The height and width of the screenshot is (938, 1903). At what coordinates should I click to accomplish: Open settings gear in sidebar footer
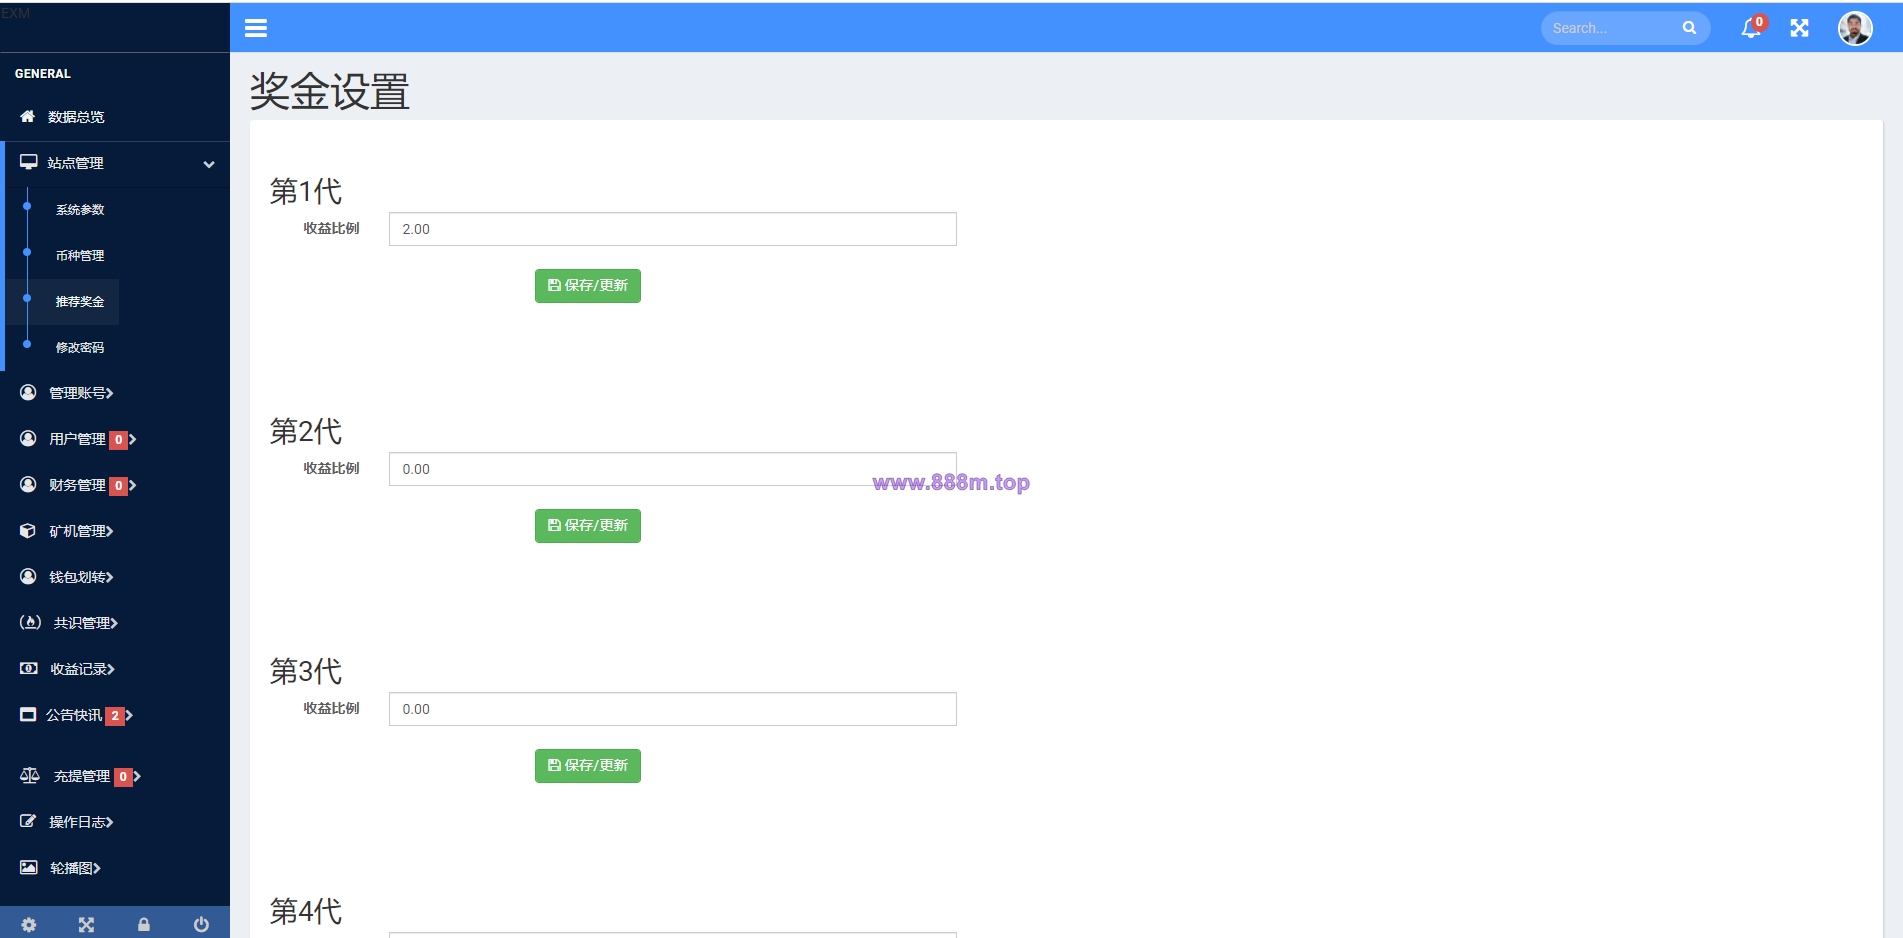29,925
